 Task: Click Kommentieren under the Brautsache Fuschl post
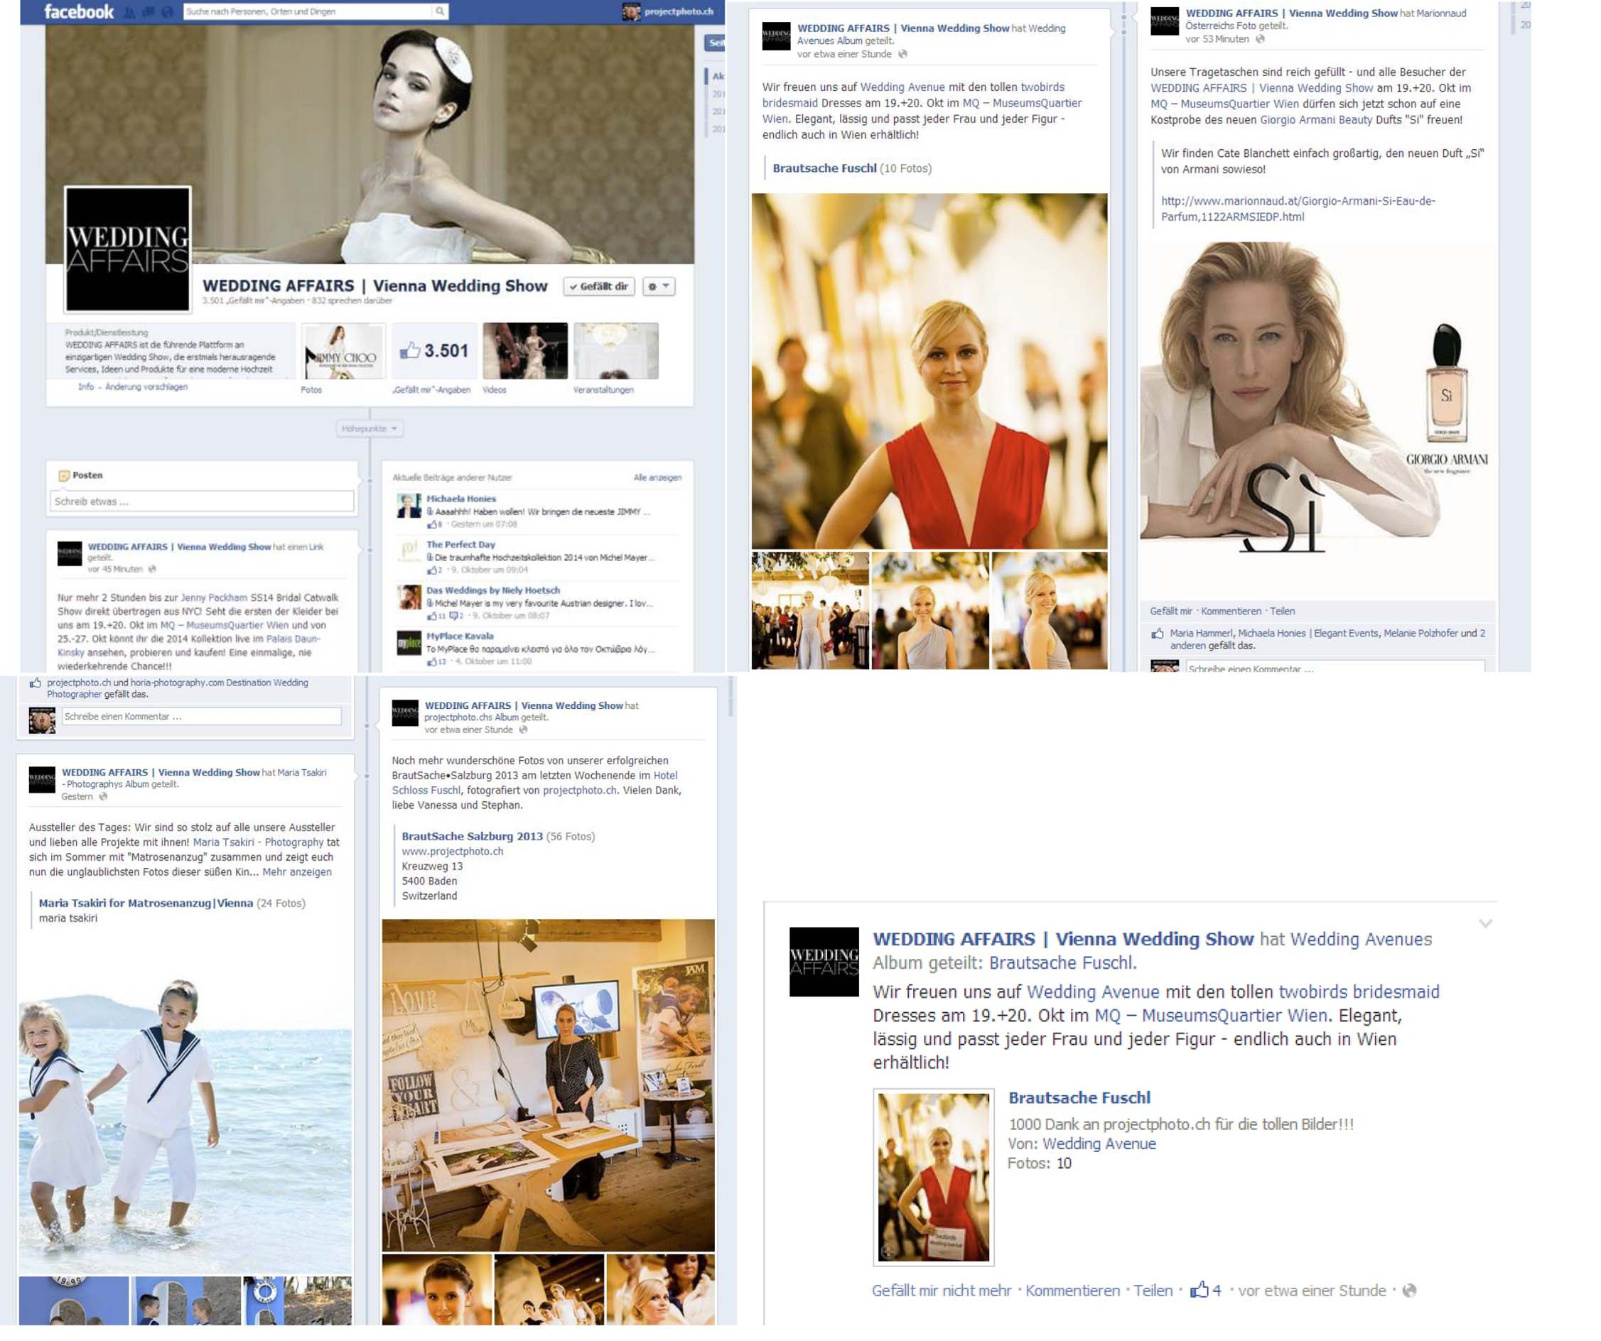click(x=1072, y=1291)
